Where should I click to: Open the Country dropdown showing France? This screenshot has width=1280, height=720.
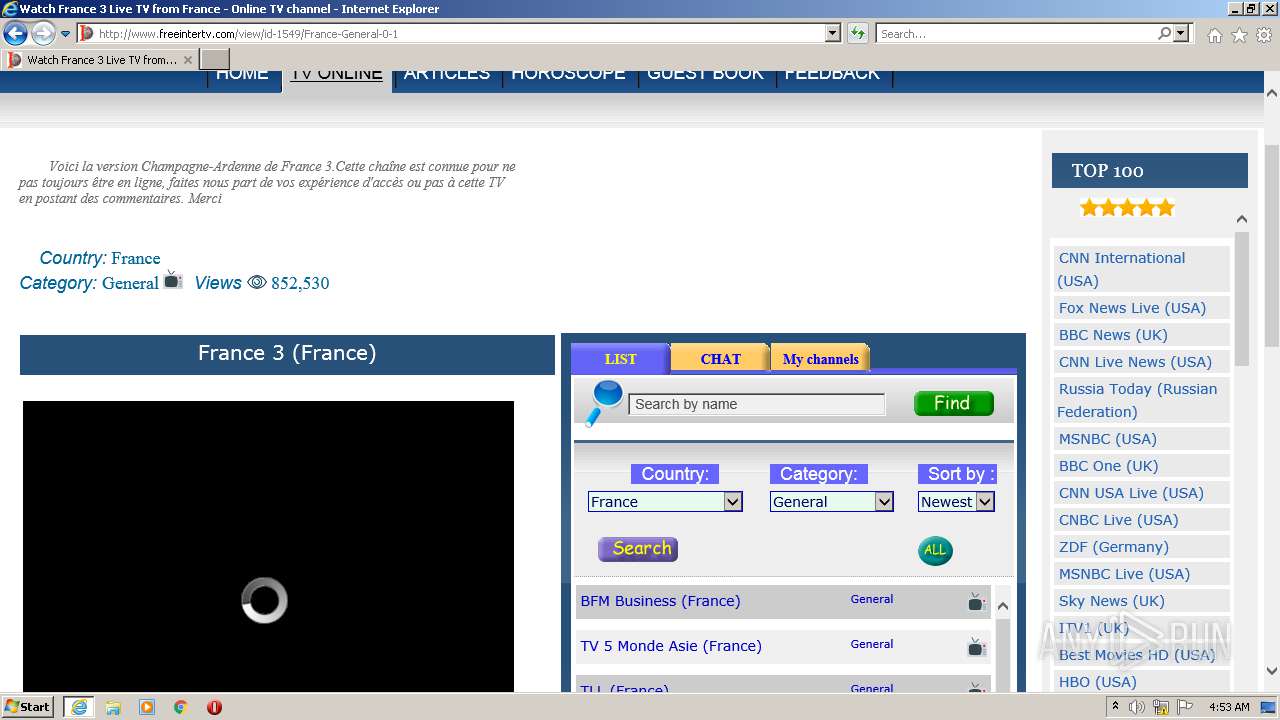click(665, 502)
